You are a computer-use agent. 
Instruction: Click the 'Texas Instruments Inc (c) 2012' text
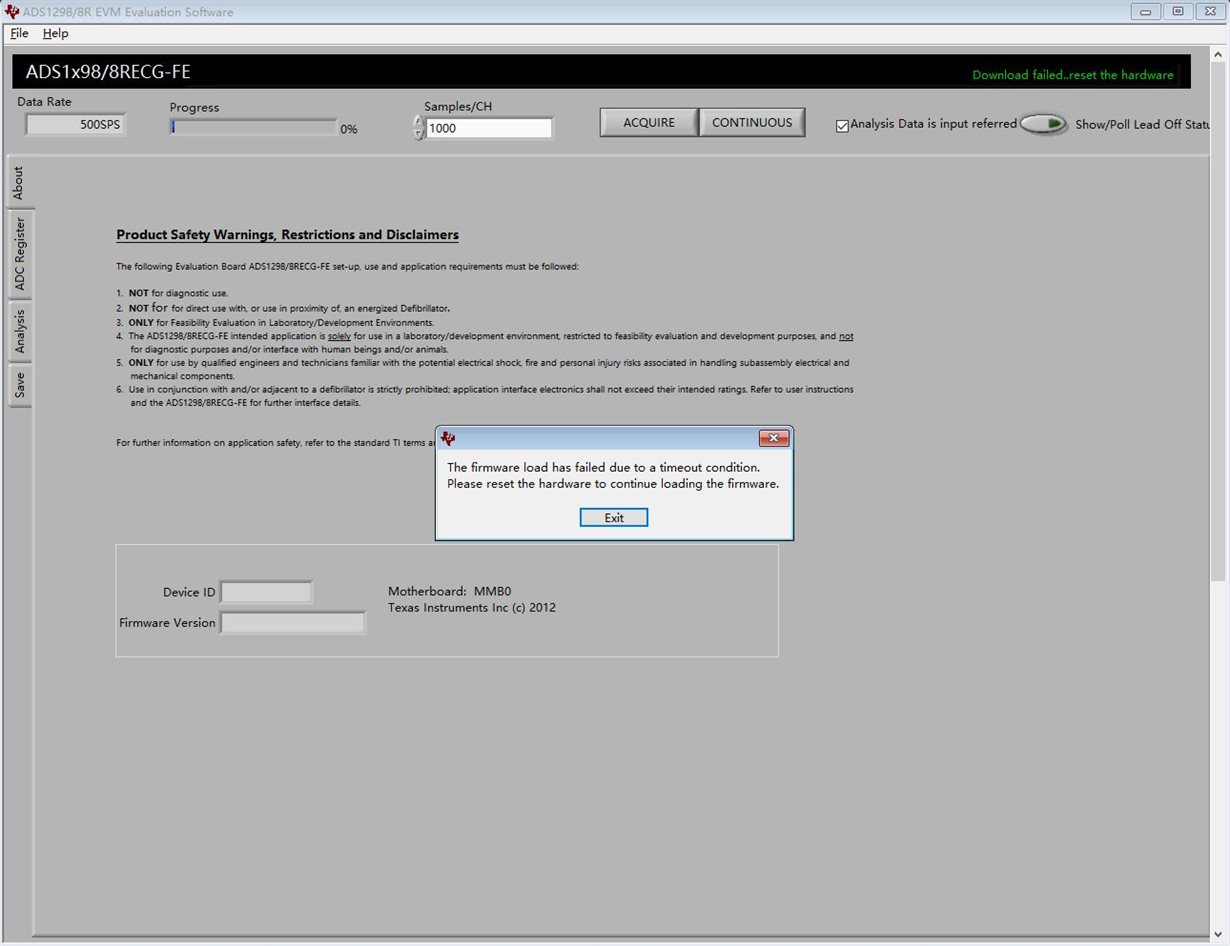[x=472, y=607]
